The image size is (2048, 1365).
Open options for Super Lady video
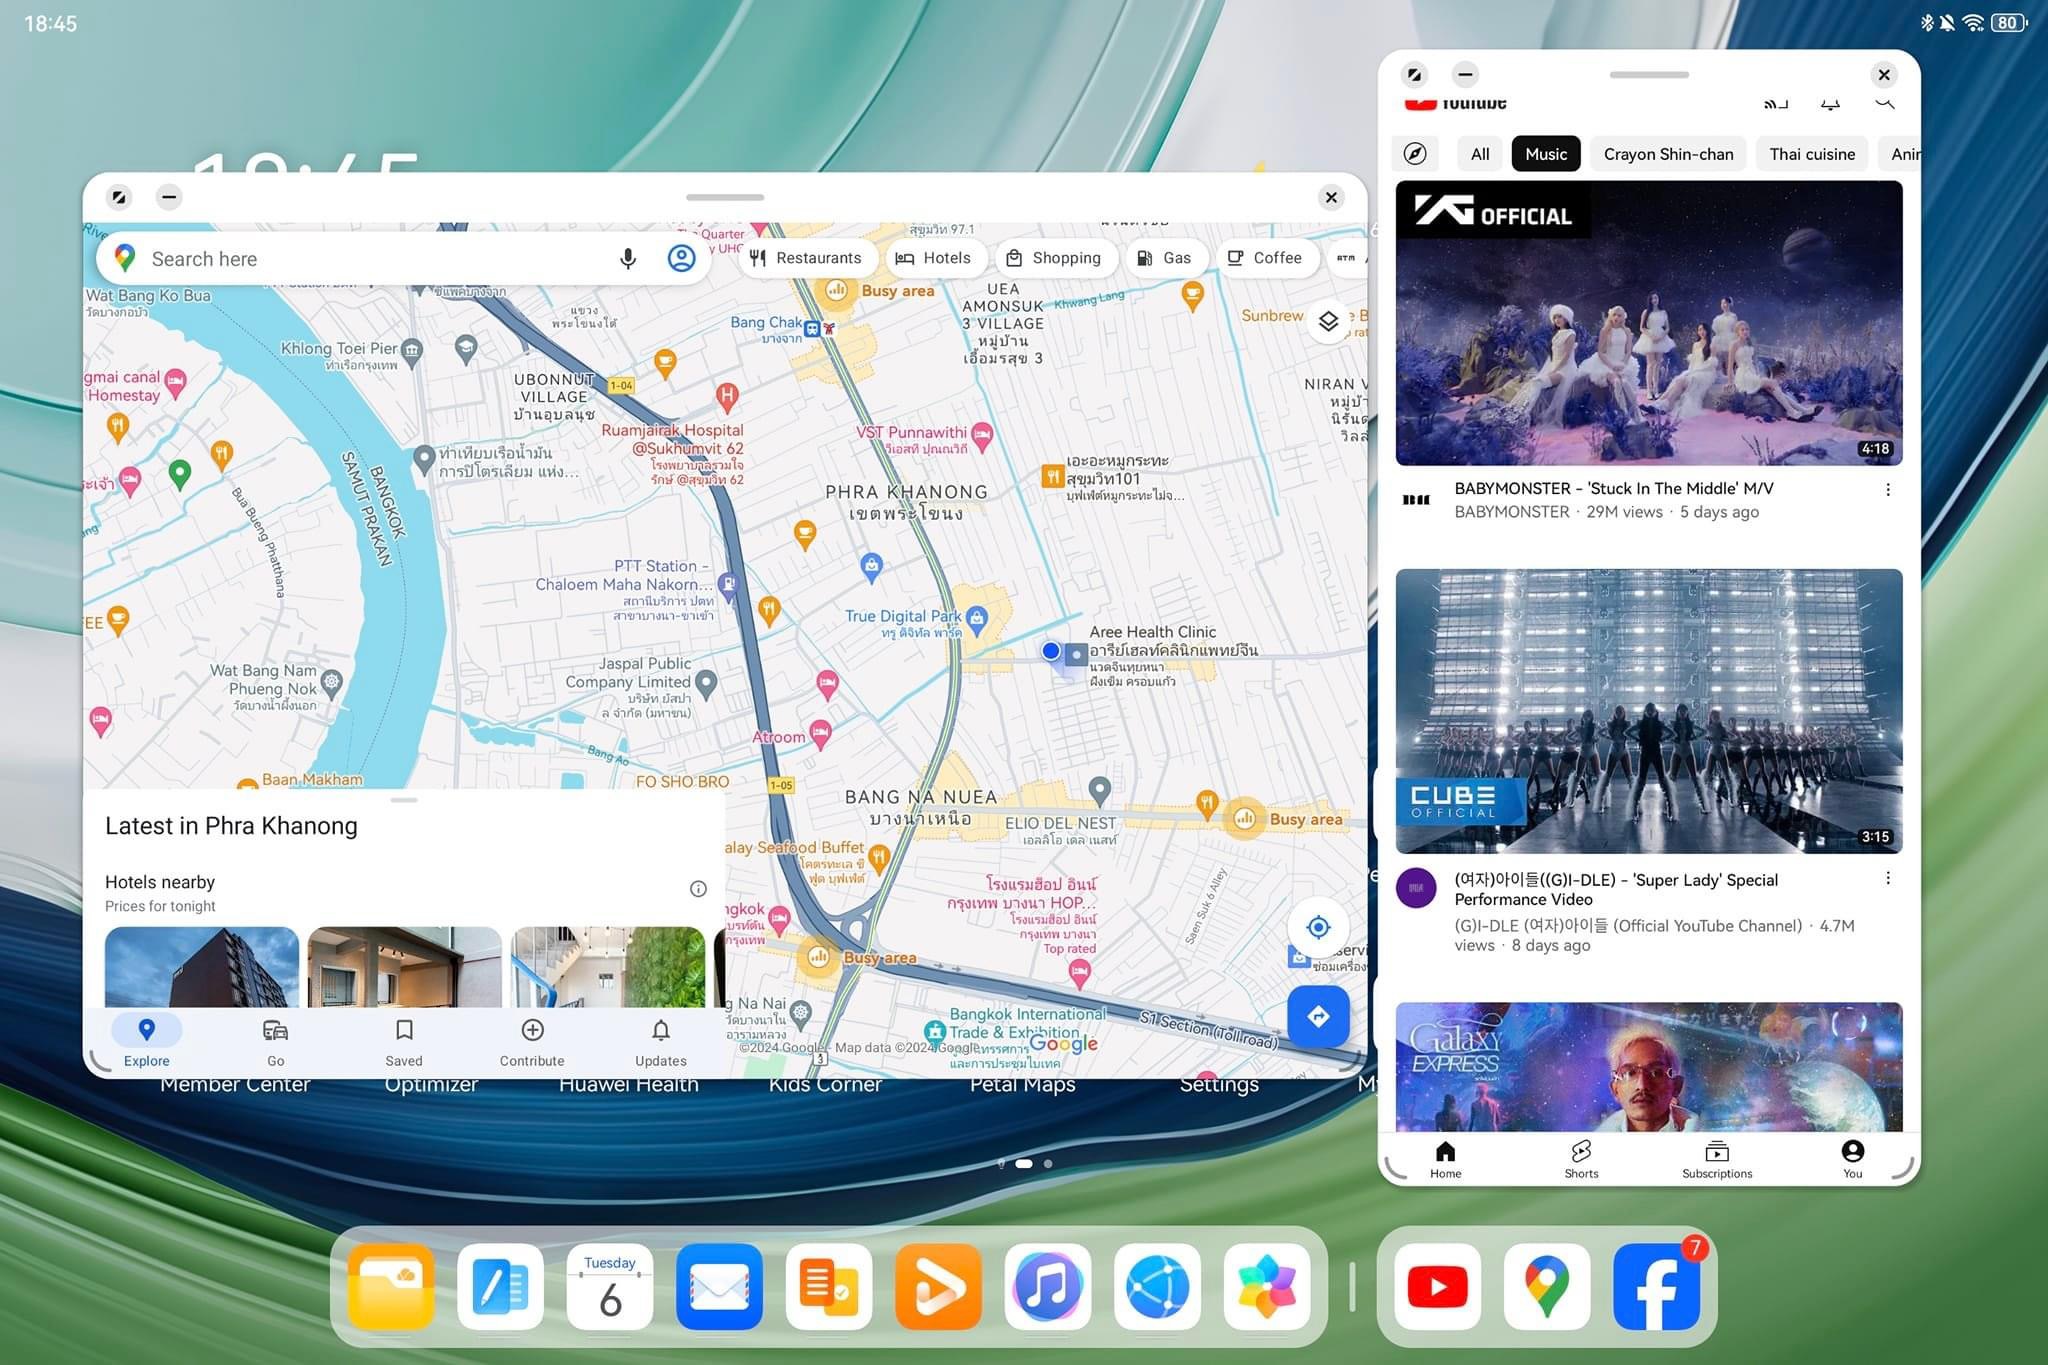coord(1887,878)
